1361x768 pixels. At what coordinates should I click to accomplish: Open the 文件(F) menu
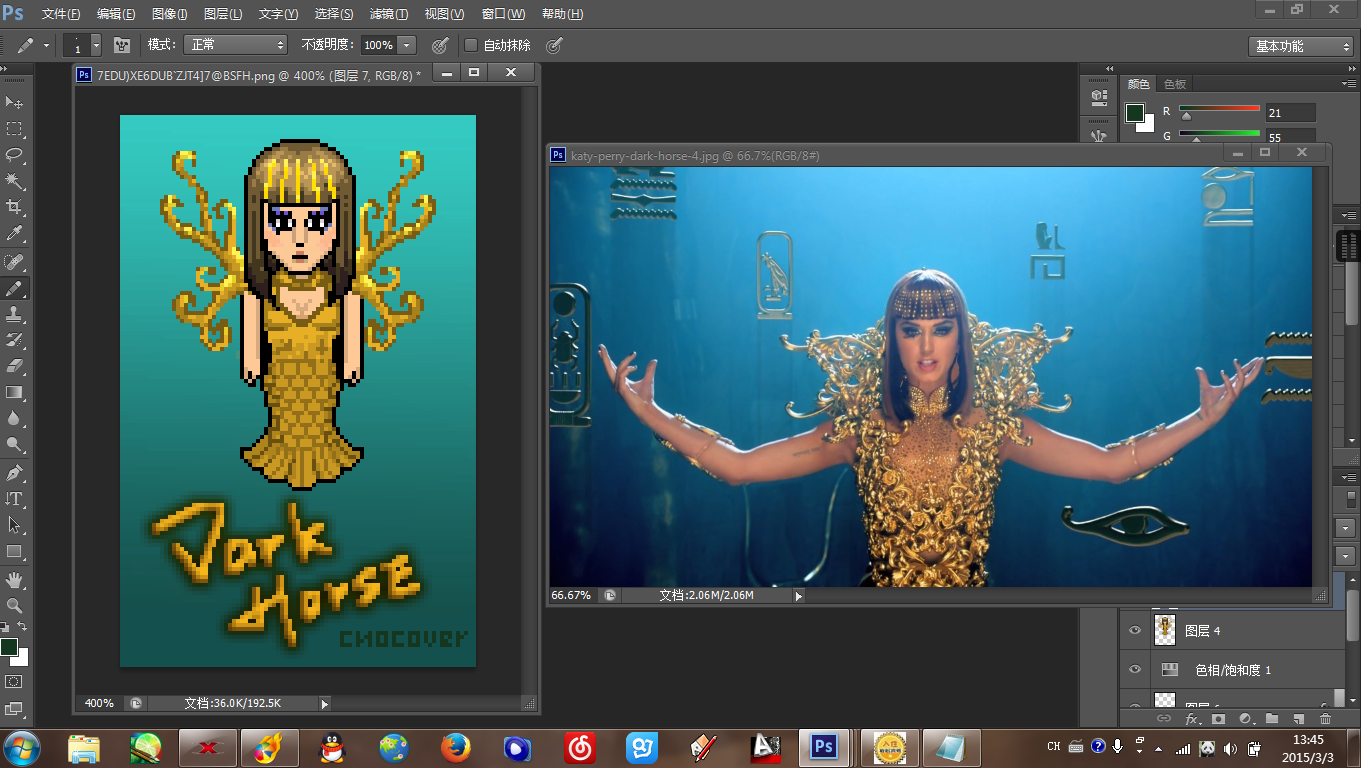pos(61,14)
